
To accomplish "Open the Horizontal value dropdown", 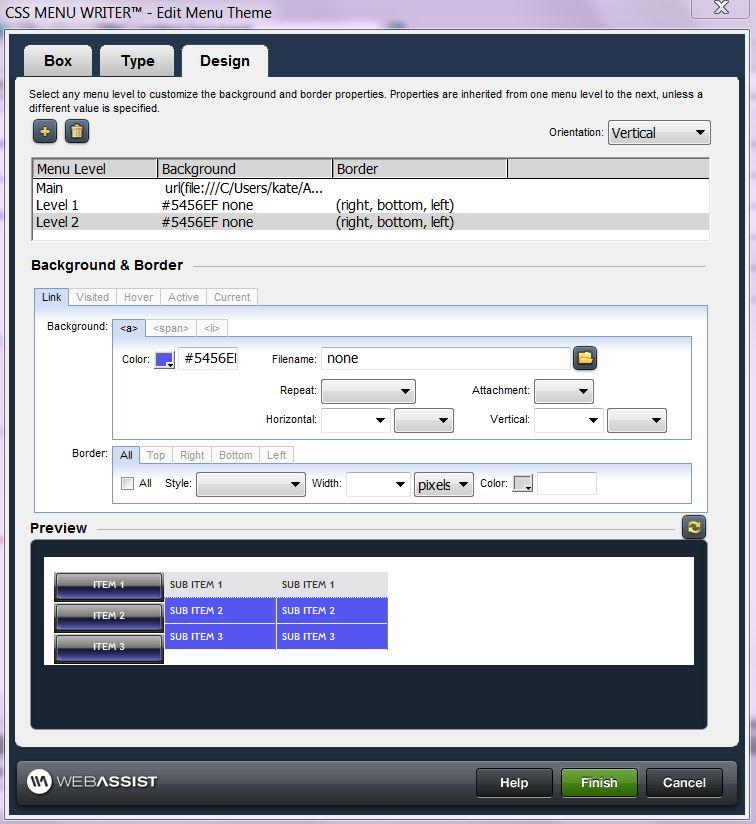I will 356,420.
